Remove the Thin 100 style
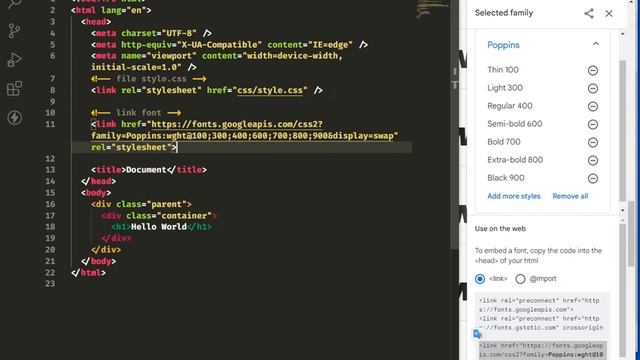This screenshot has width=640, height=360. [593, 70]
